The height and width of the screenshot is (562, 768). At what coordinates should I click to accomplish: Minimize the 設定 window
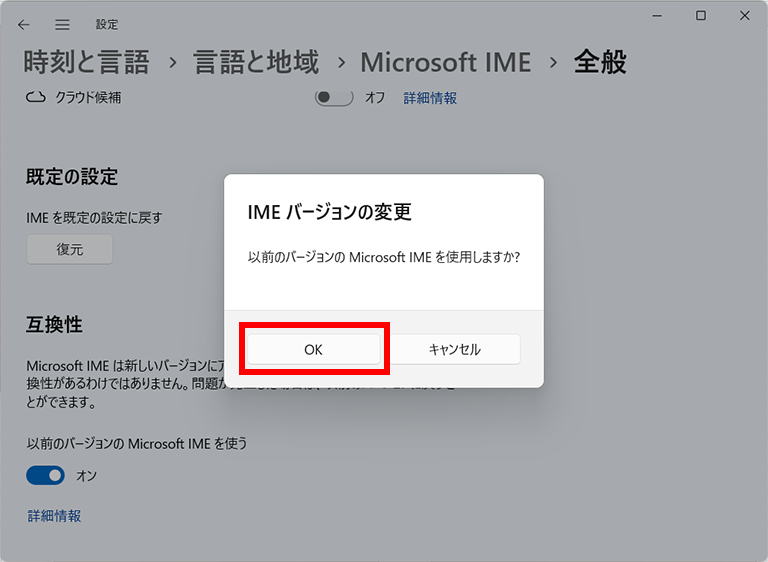[x=657, y=16]
